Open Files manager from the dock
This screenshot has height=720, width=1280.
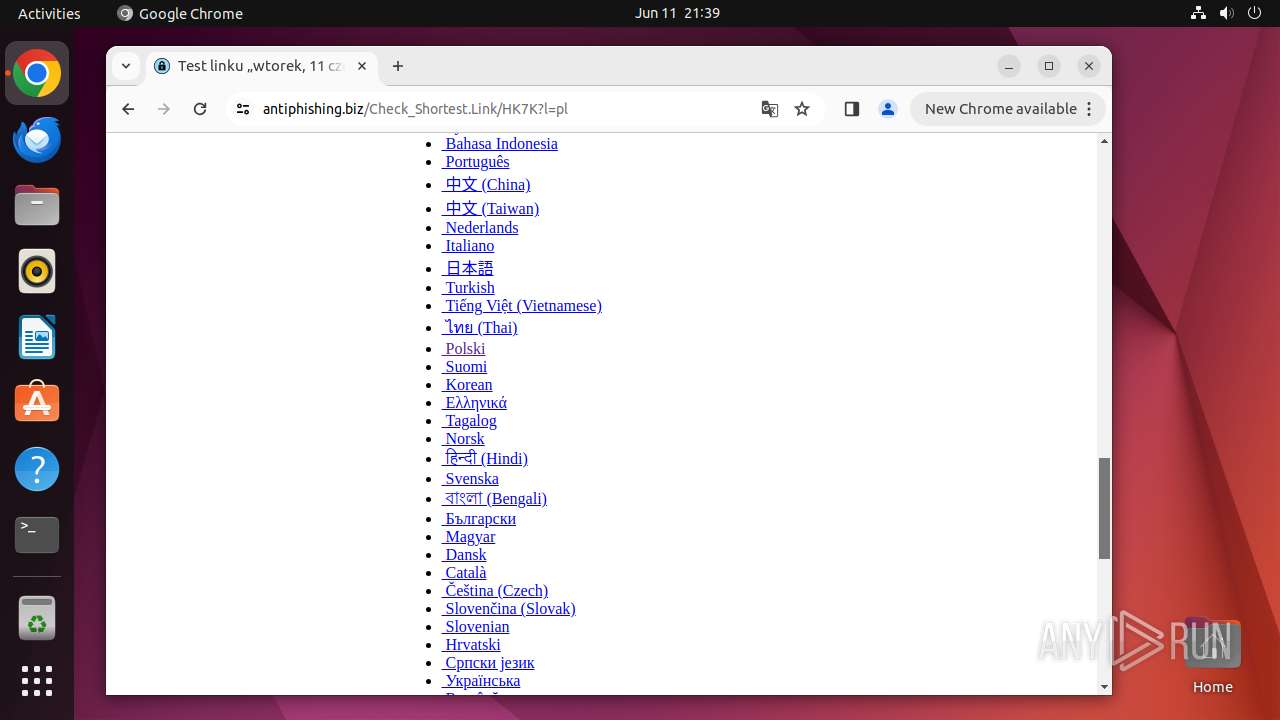pos(37,206)
